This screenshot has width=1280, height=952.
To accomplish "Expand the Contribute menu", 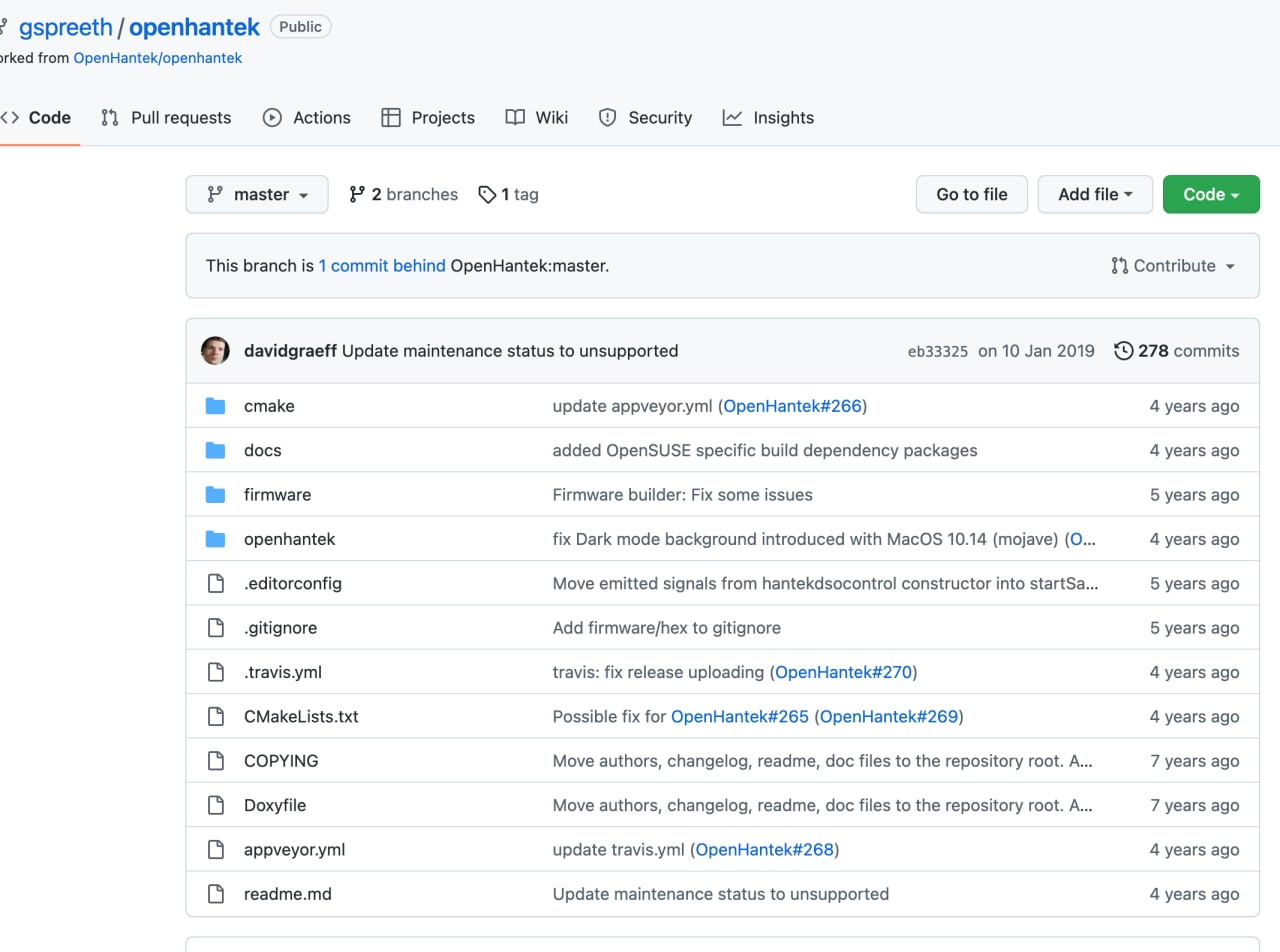I will click(1173, 266).
